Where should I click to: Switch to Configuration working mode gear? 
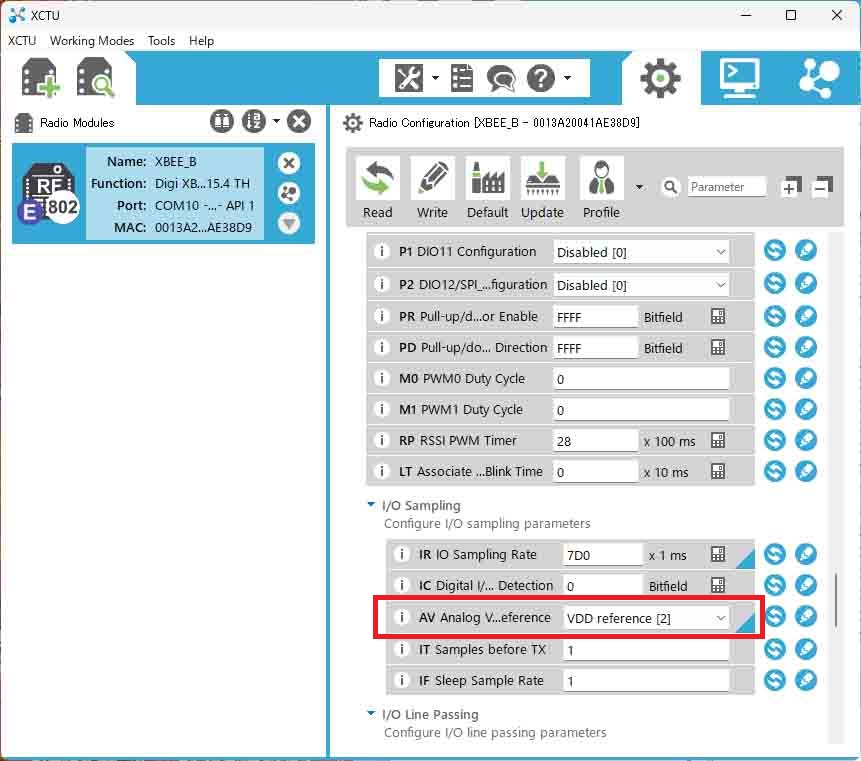click(661, 79)
